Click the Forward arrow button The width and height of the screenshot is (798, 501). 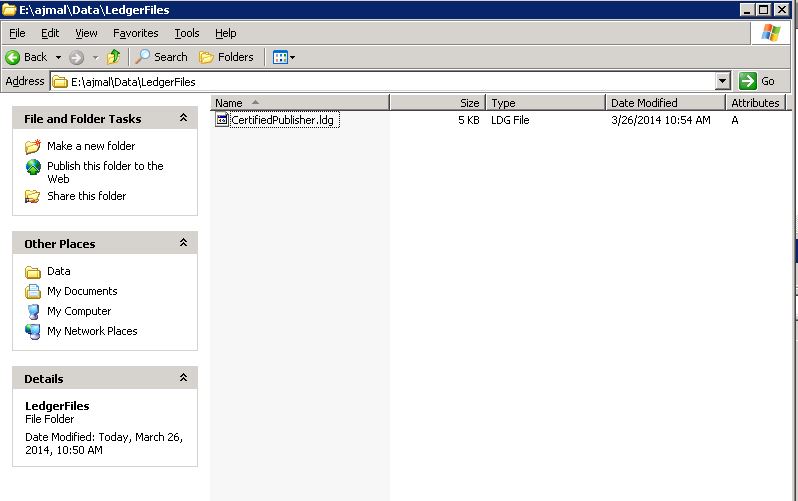pos(76,57)
